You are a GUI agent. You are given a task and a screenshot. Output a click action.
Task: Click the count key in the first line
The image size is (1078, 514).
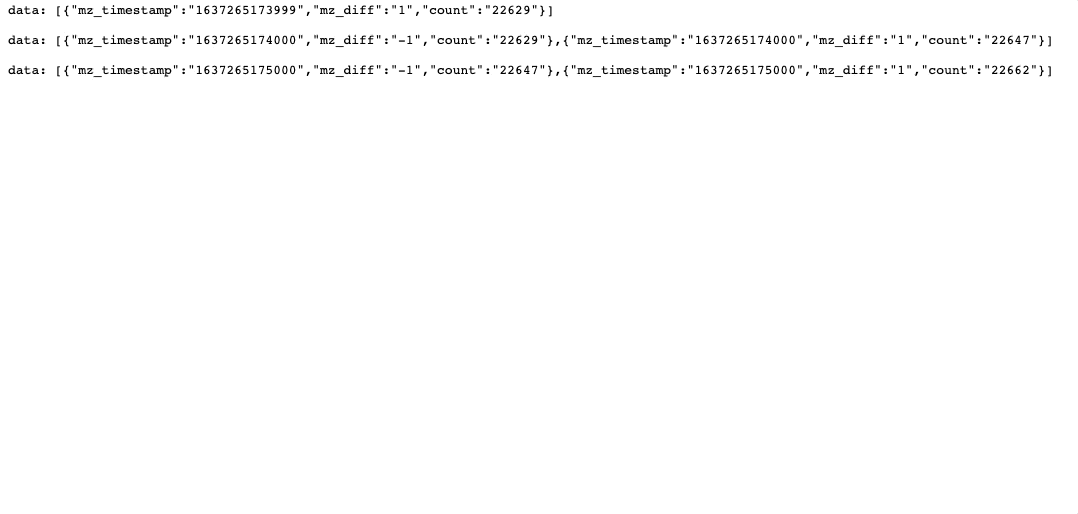click(448, 10)
